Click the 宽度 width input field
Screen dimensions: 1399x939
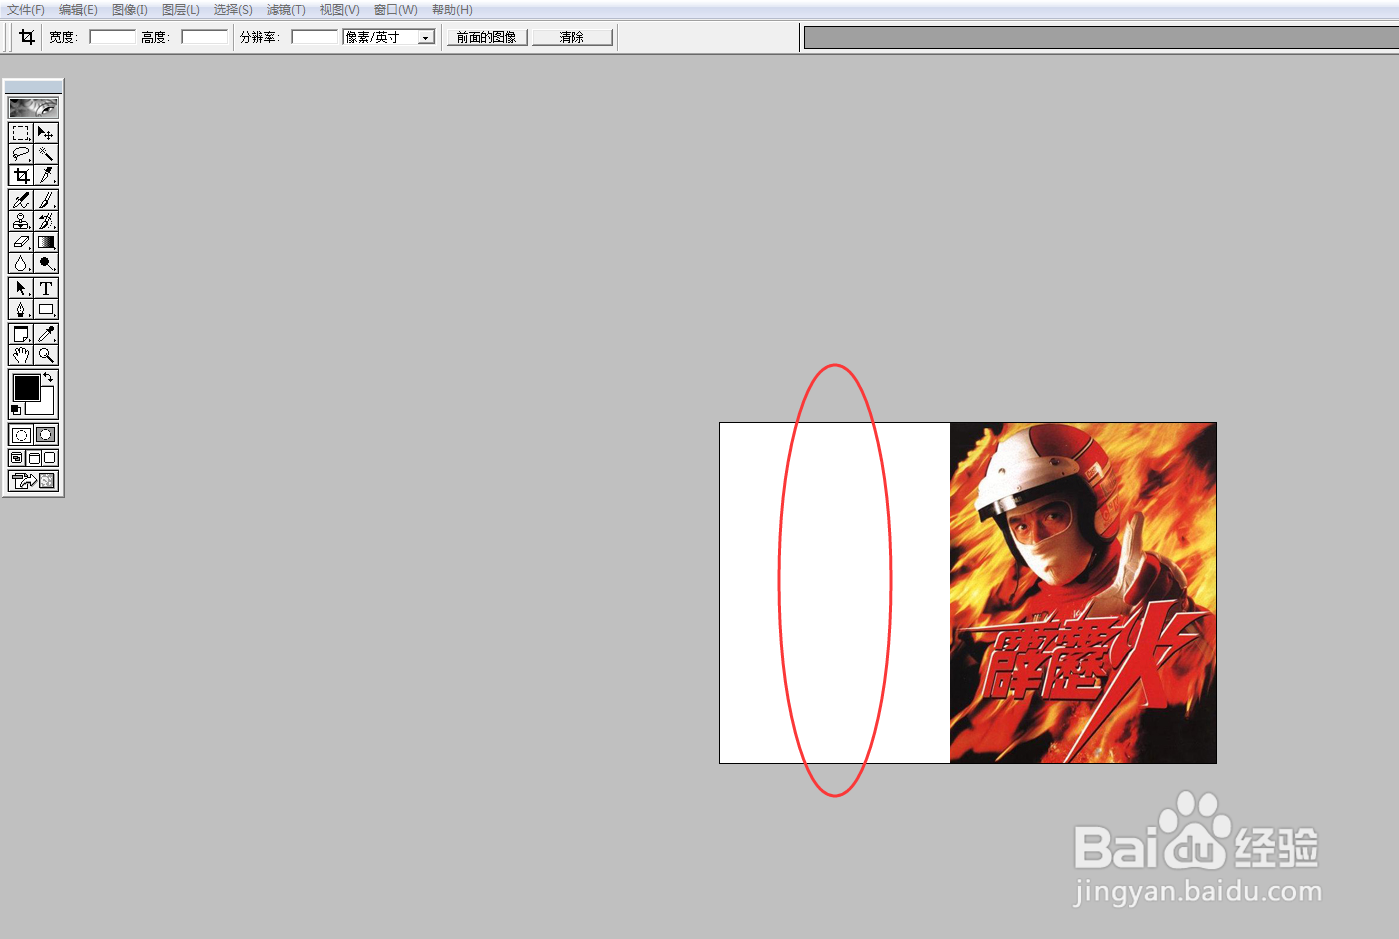point(112,37)
